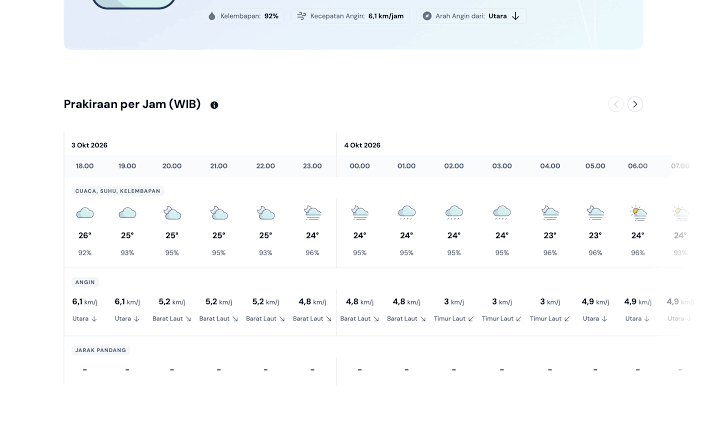Click the 5,2 km/j wind speed at 21.00
726x422 pixels.
[219, 302]
